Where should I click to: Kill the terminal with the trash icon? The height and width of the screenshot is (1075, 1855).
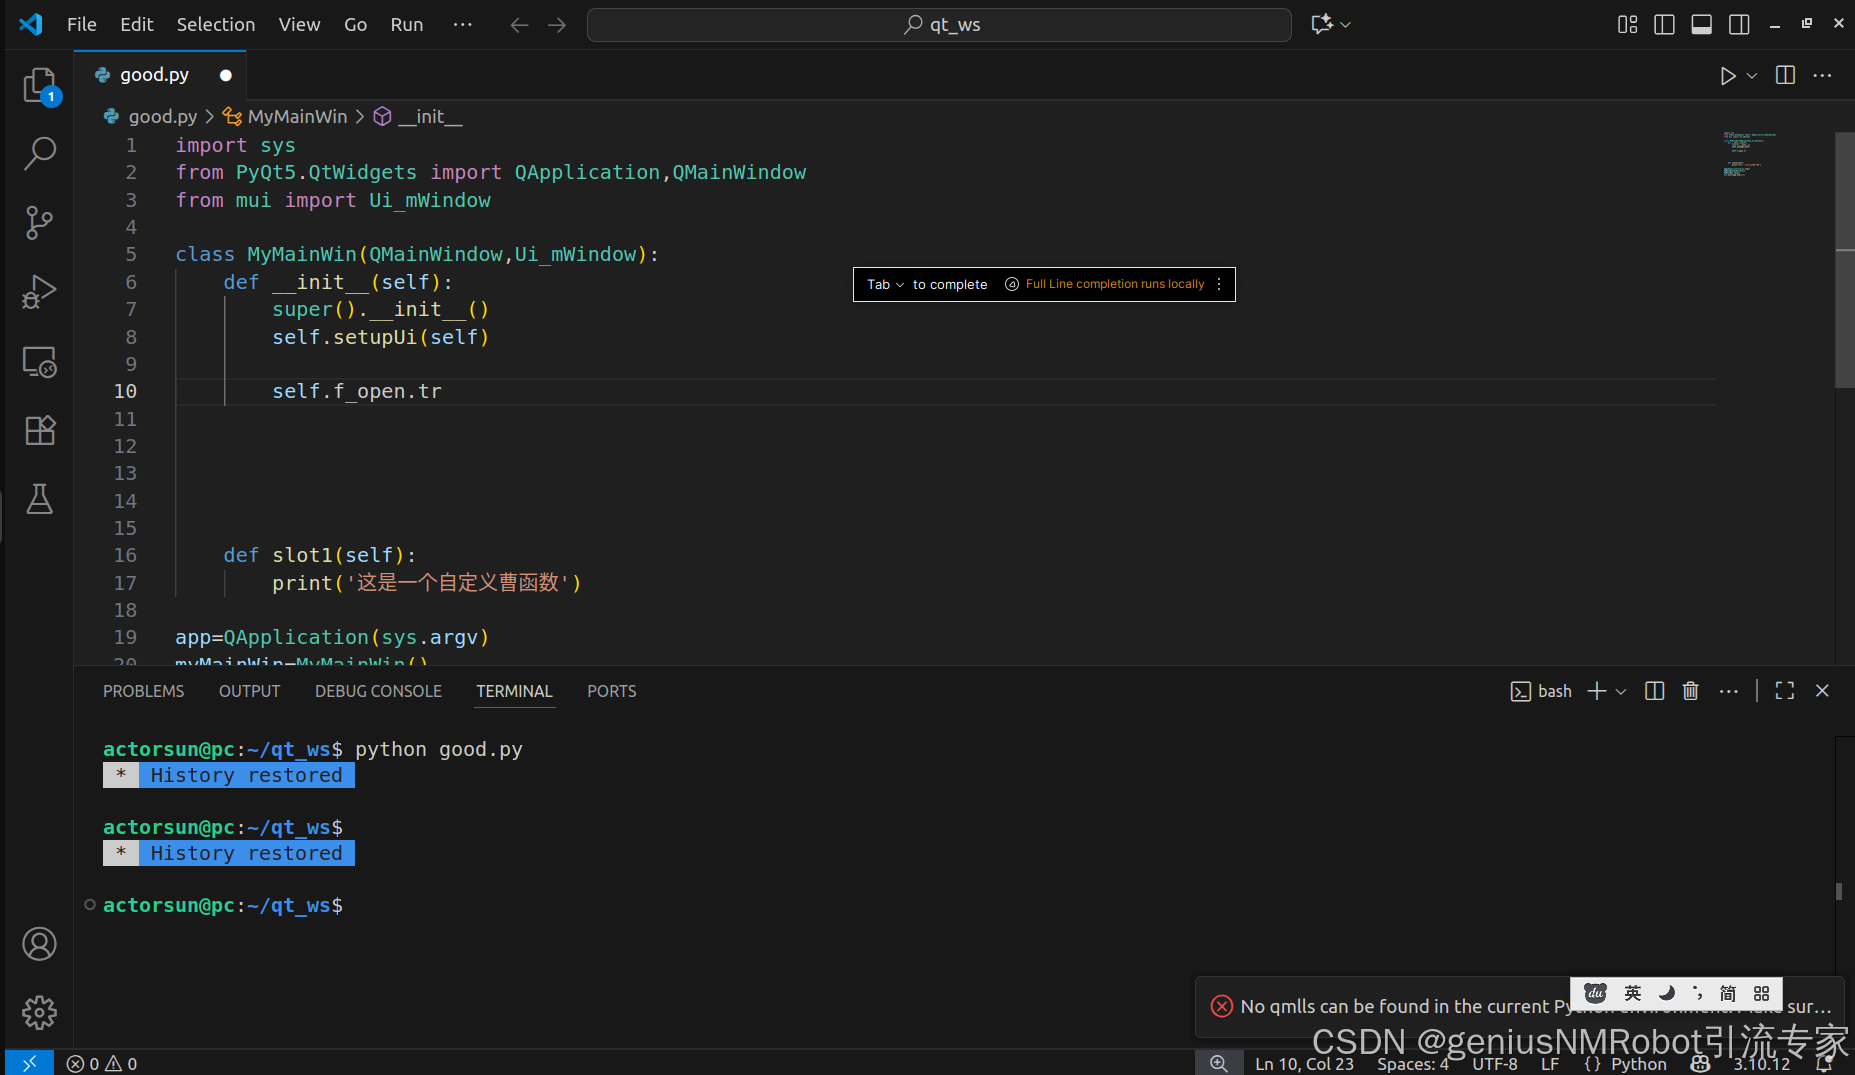tap(1690, 690)
